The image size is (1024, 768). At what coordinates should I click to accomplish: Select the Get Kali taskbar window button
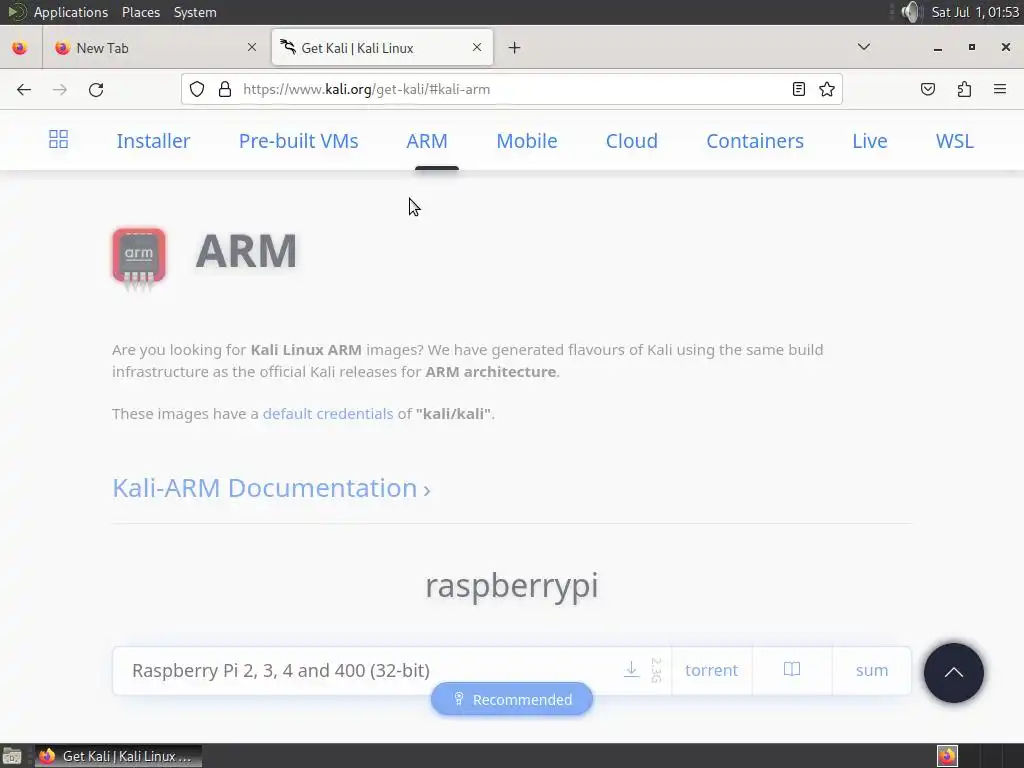click(x=118, y=756)
